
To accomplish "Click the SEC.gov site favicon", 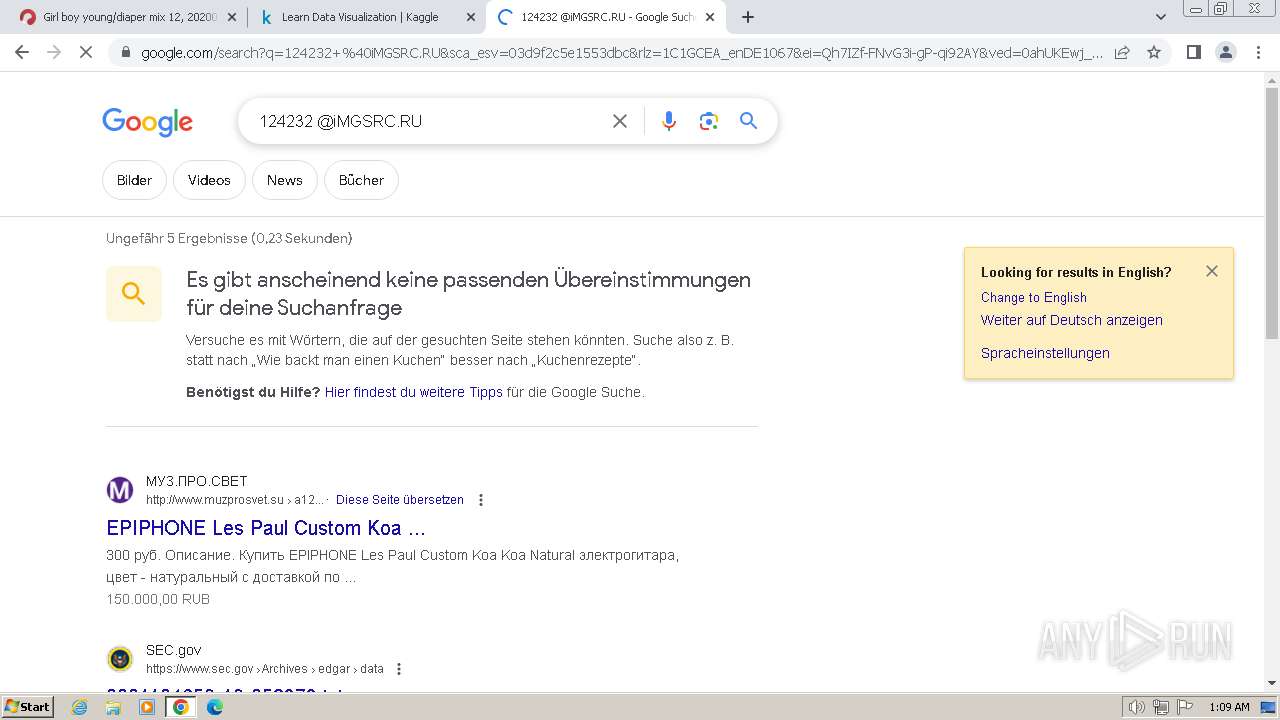I will click(x=120, y=659).
